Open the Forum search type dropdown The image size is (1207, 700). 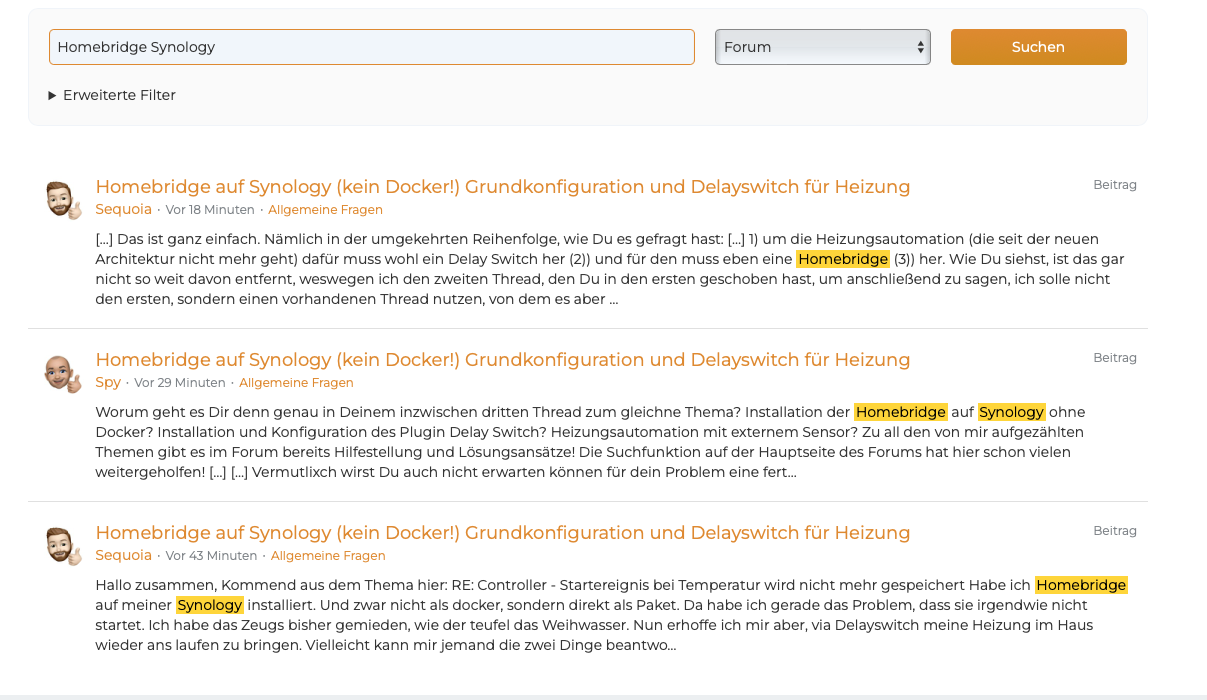pyautogui.click(x=822, y=47)
